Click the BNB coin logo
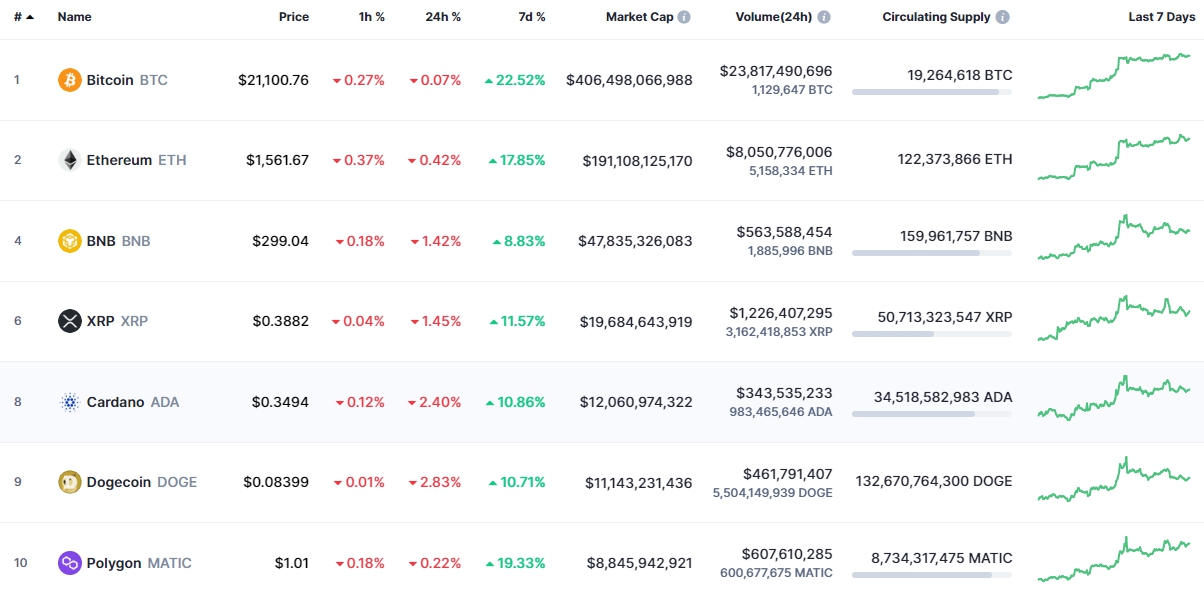The width and height of the screenshot is (1204, 596). pos(70,241)
